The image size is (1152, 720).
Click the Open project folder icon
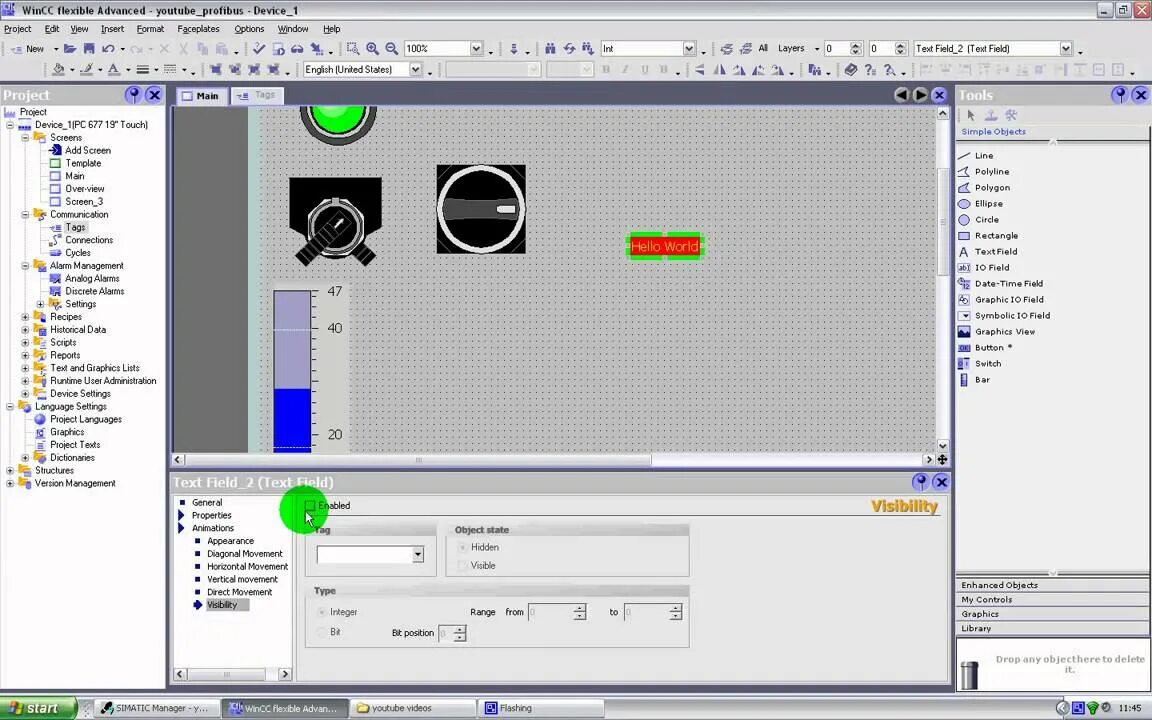tap(70, 48)
